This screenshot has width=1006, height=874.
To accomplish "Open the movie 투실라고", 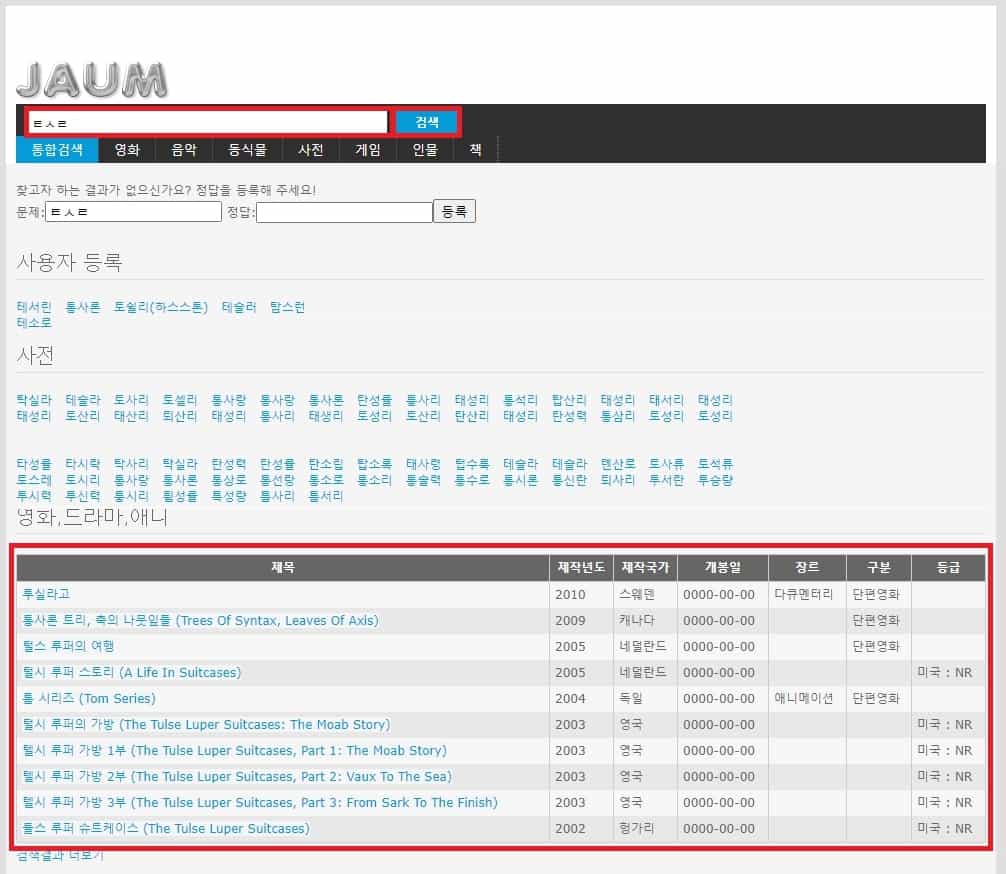I will [46, 594].
